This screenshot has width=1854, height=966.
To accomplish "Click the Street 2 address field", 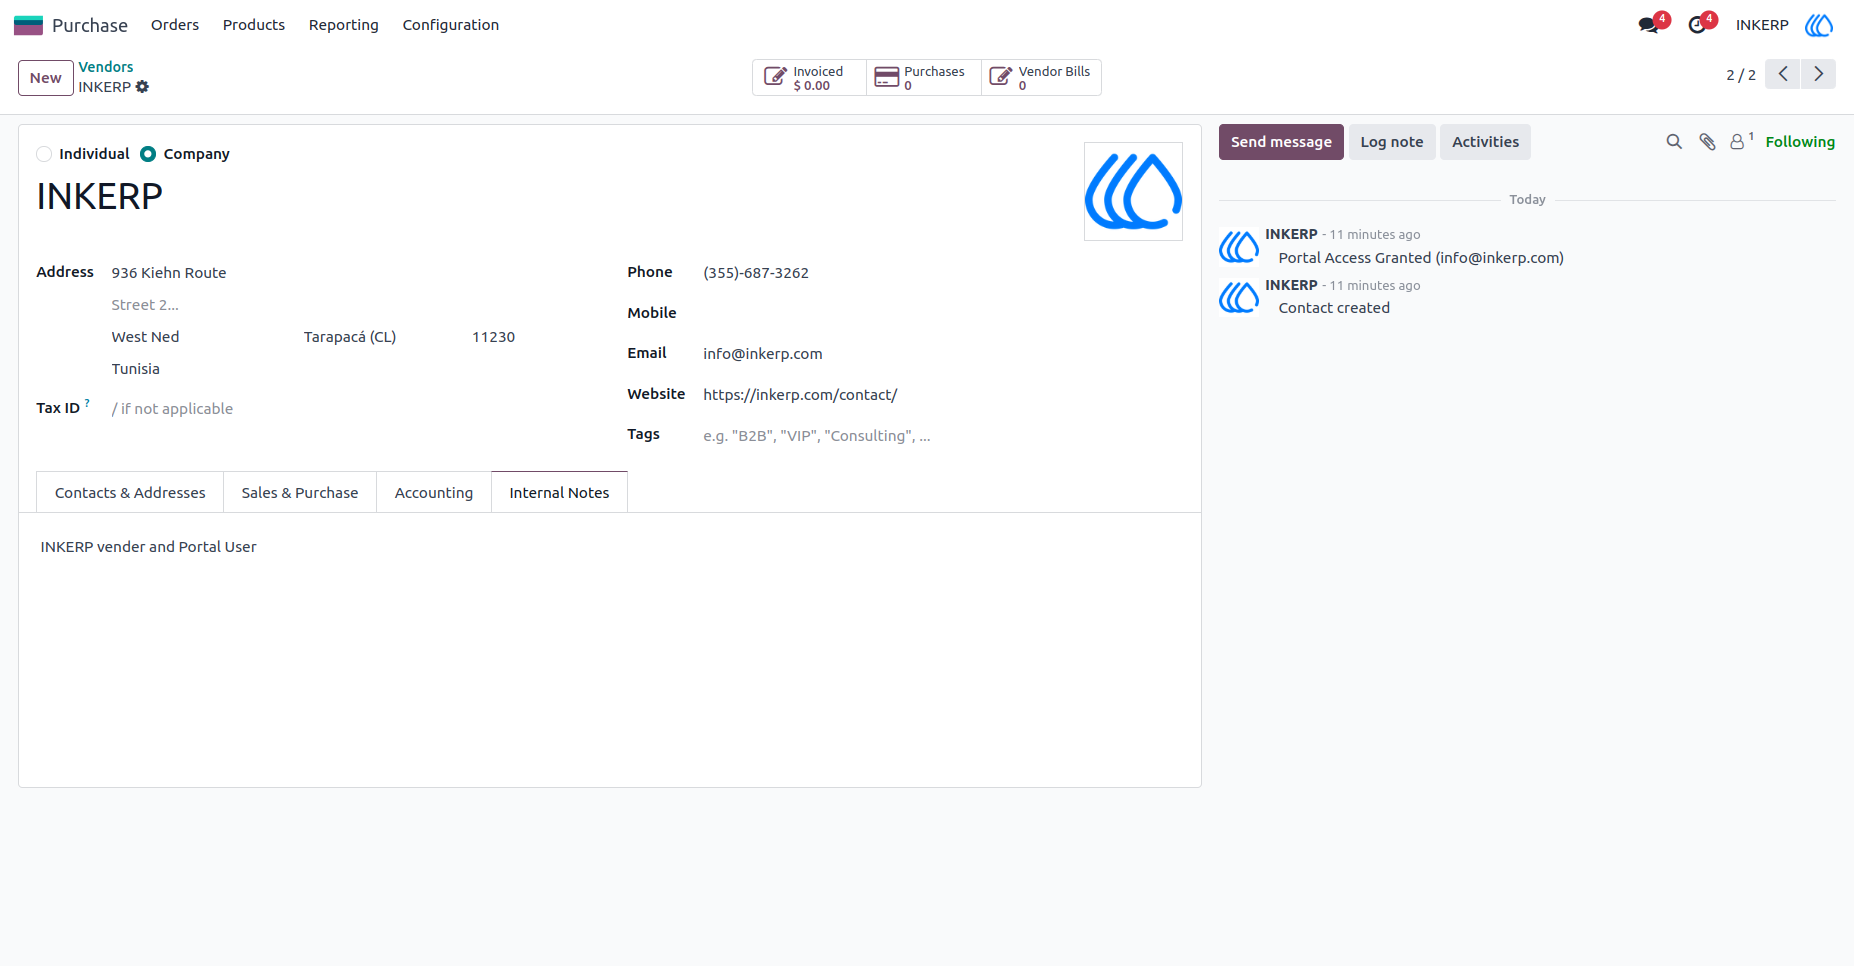I will coord(351,305).
